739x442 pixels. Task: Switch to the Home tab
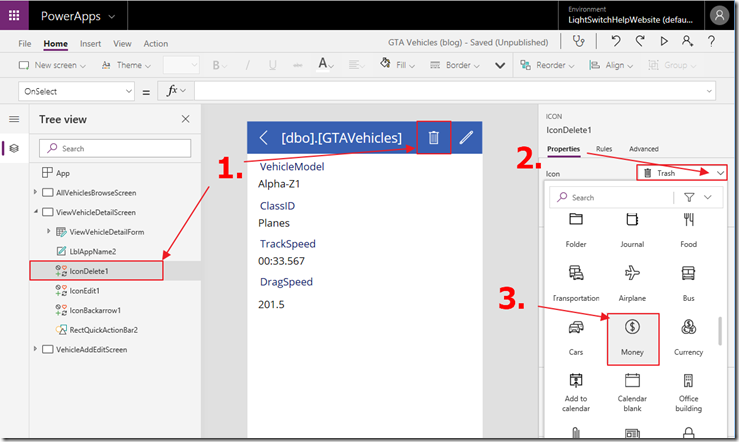pos(56,43)
